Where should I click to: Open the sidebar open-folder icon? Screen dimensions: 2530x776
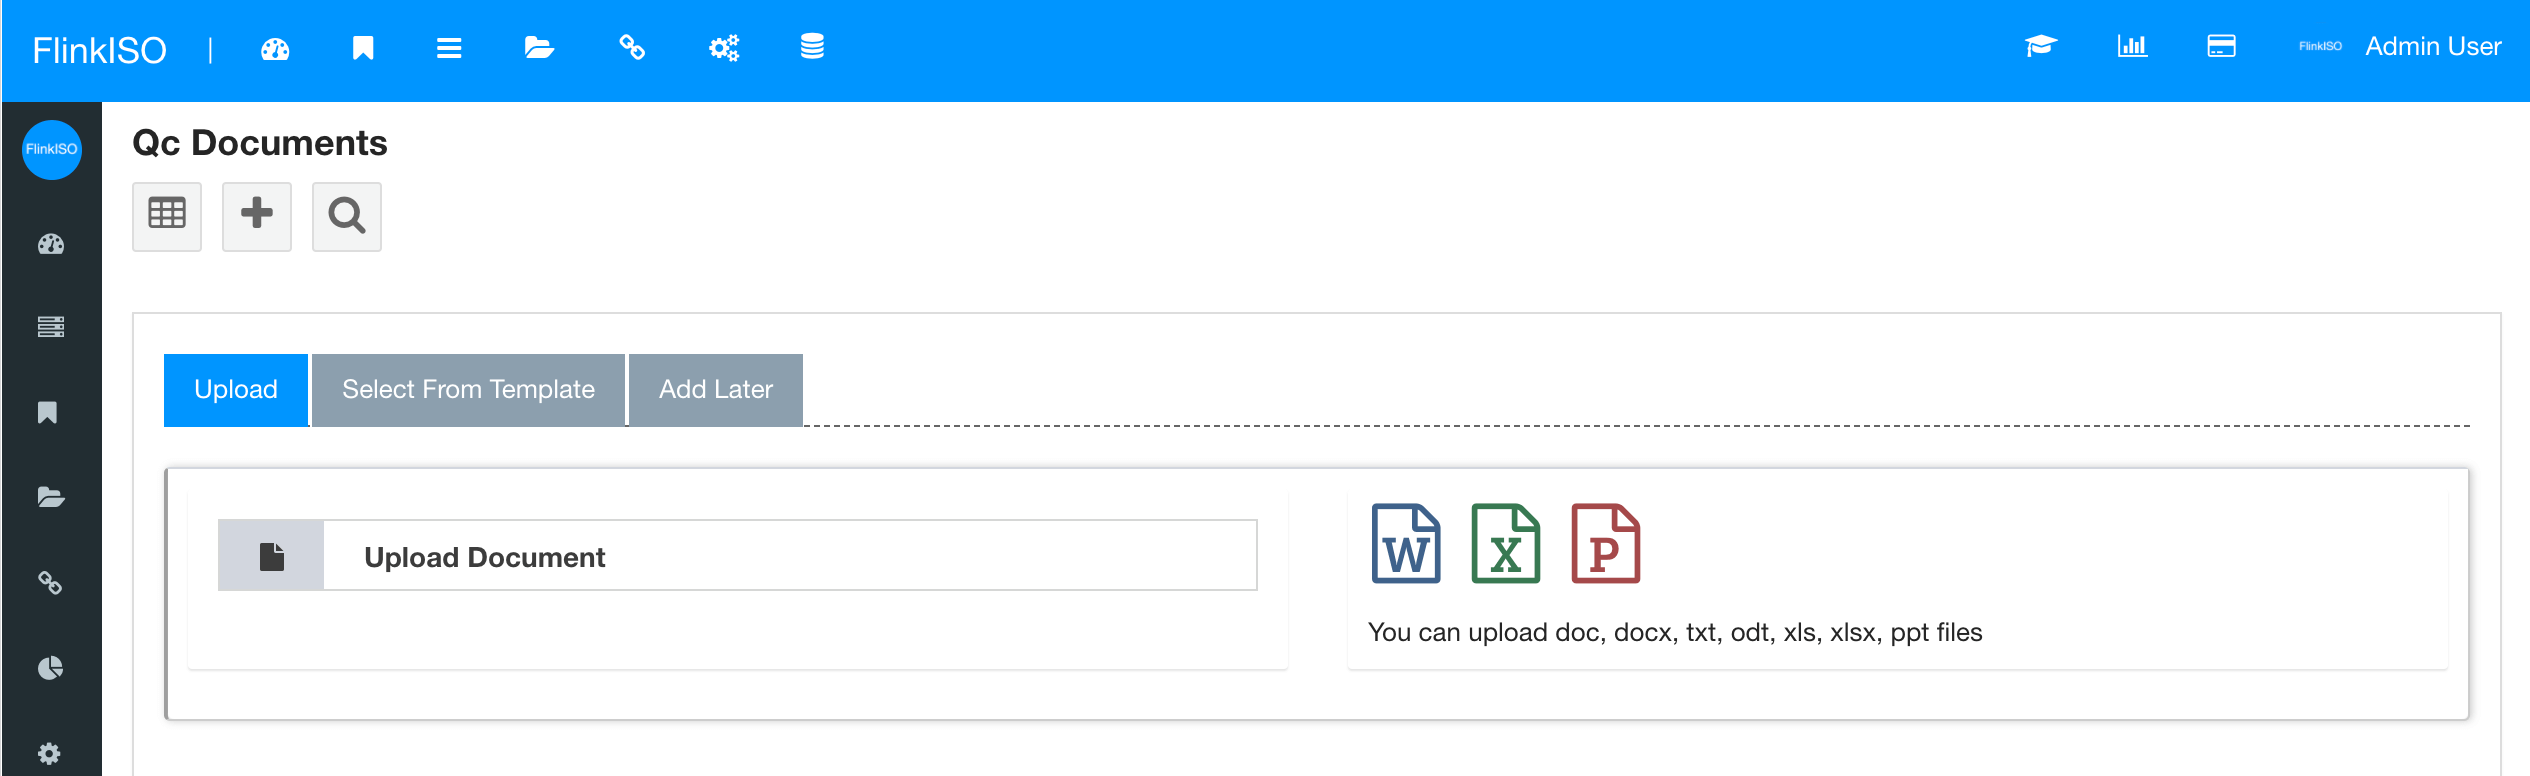pos(51,497)
